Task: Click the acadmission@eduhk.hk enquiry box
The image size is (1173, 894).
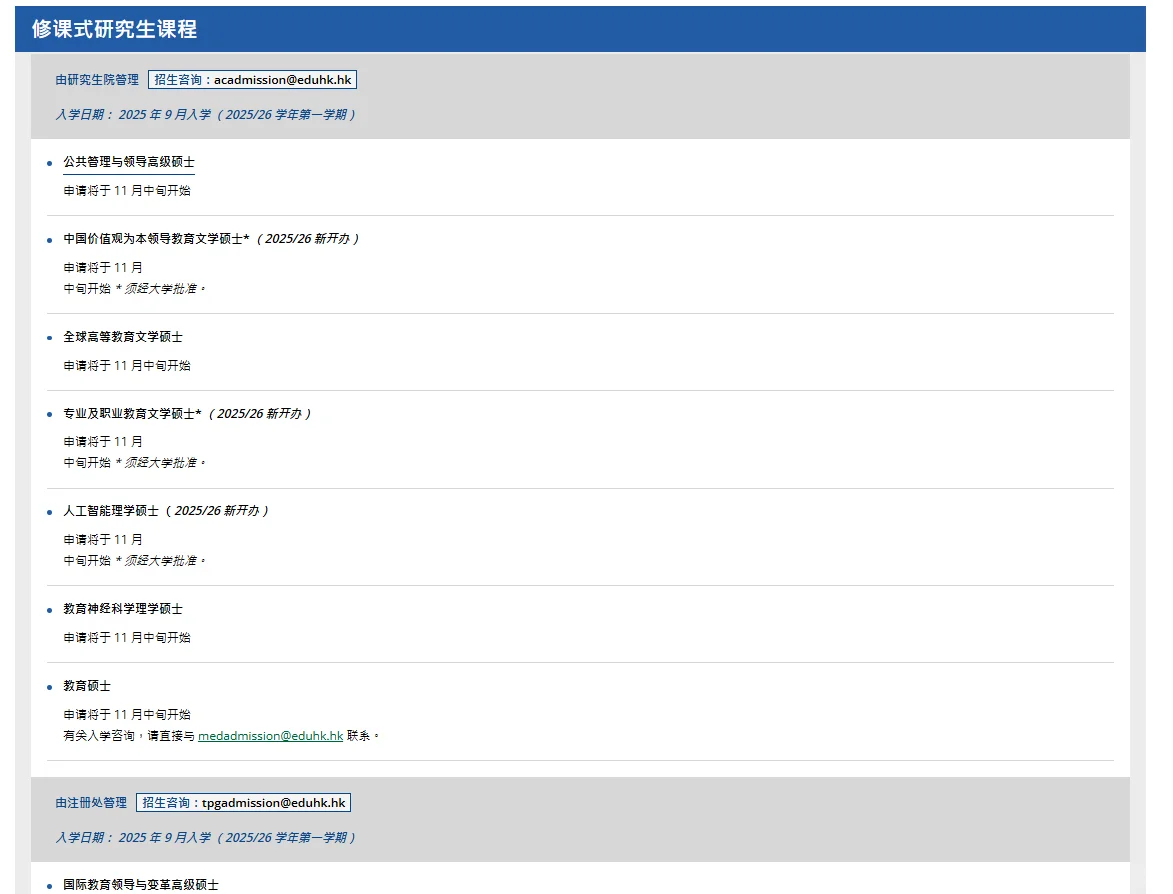Action: click(x=252, y=80)
